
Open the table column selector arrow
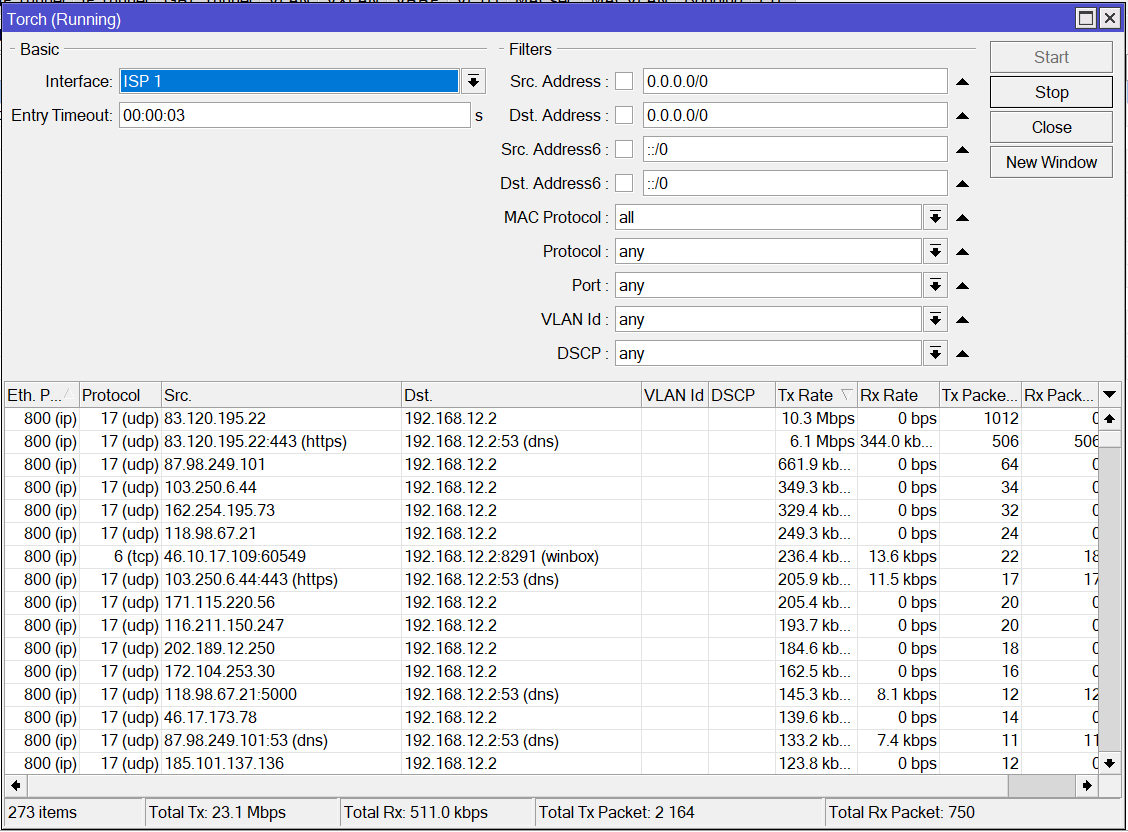[x=1109, y=395]
